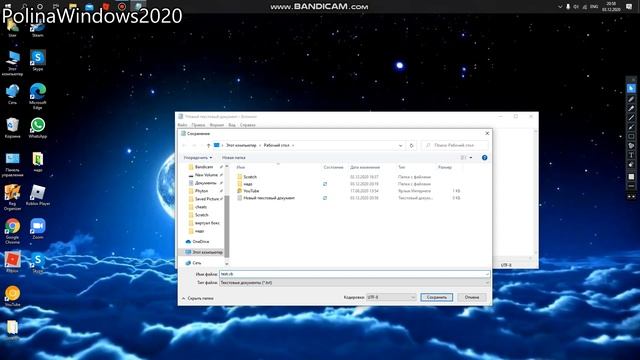Open Reg Organizer desktop shortcut
Image resolution: width=640 pixels, height=360 pixels.
click(x=12, y=197)
